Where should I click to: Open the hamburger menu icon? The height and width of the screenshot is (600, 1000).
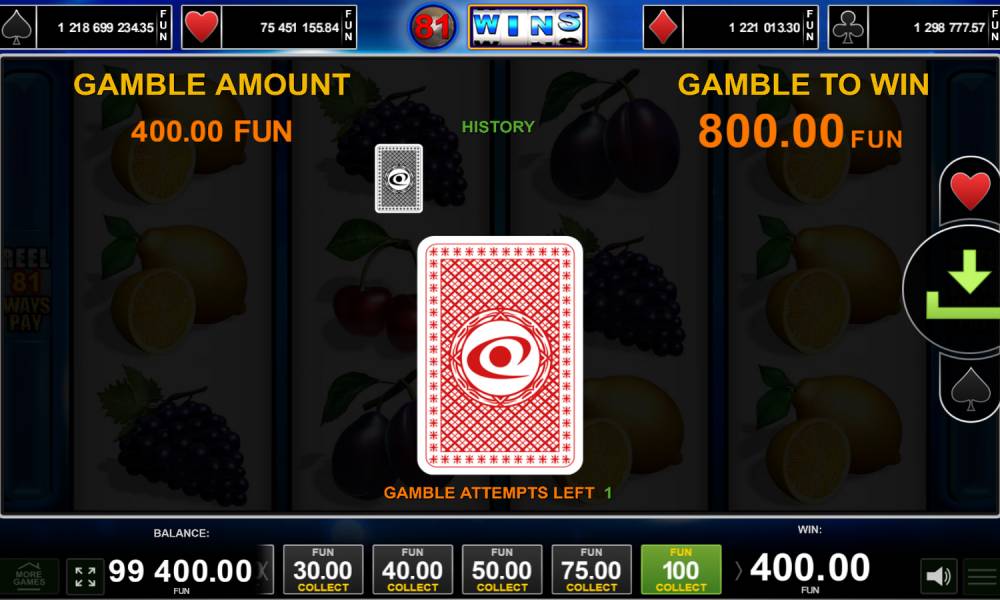coord(982,576)
